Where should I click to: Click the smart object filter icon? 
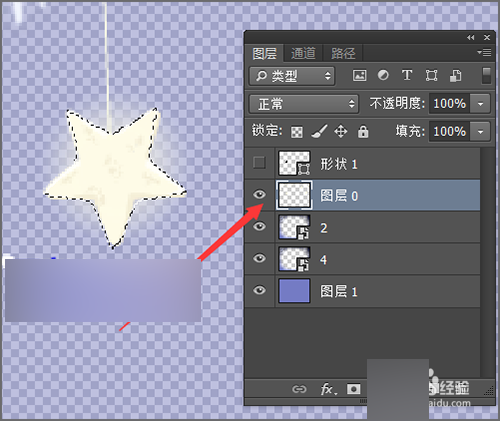point(455,75)
